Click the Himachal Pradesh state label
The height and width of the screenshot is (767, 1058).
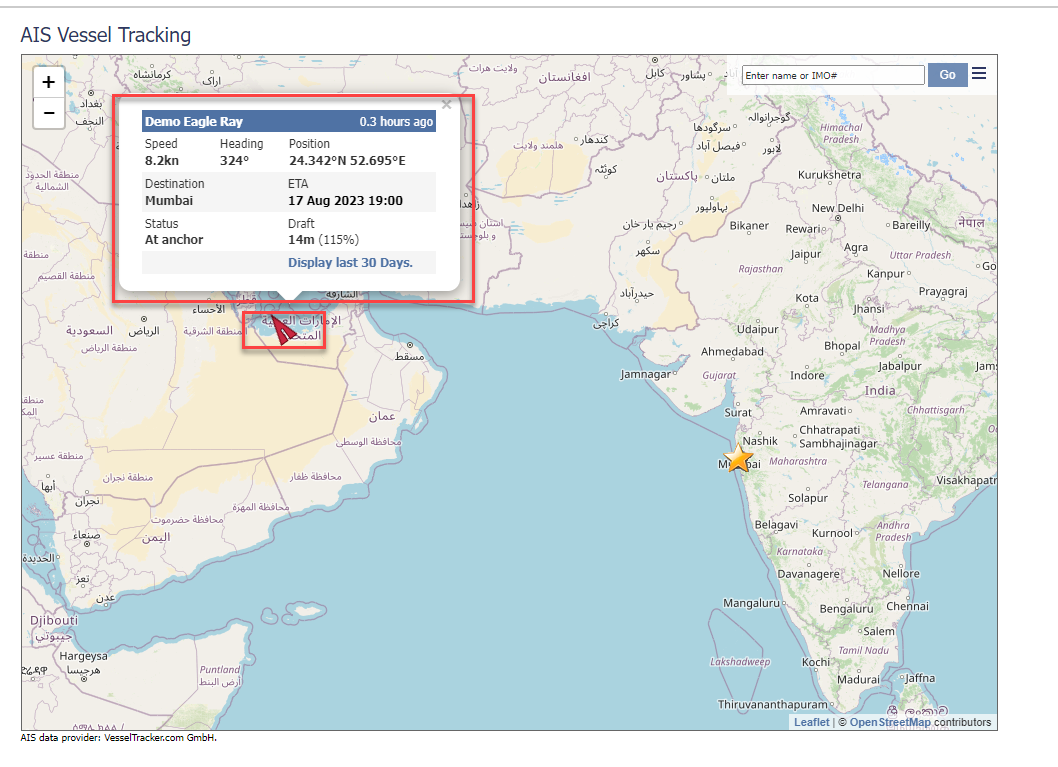pyautogui.click(x=841, y=133)
